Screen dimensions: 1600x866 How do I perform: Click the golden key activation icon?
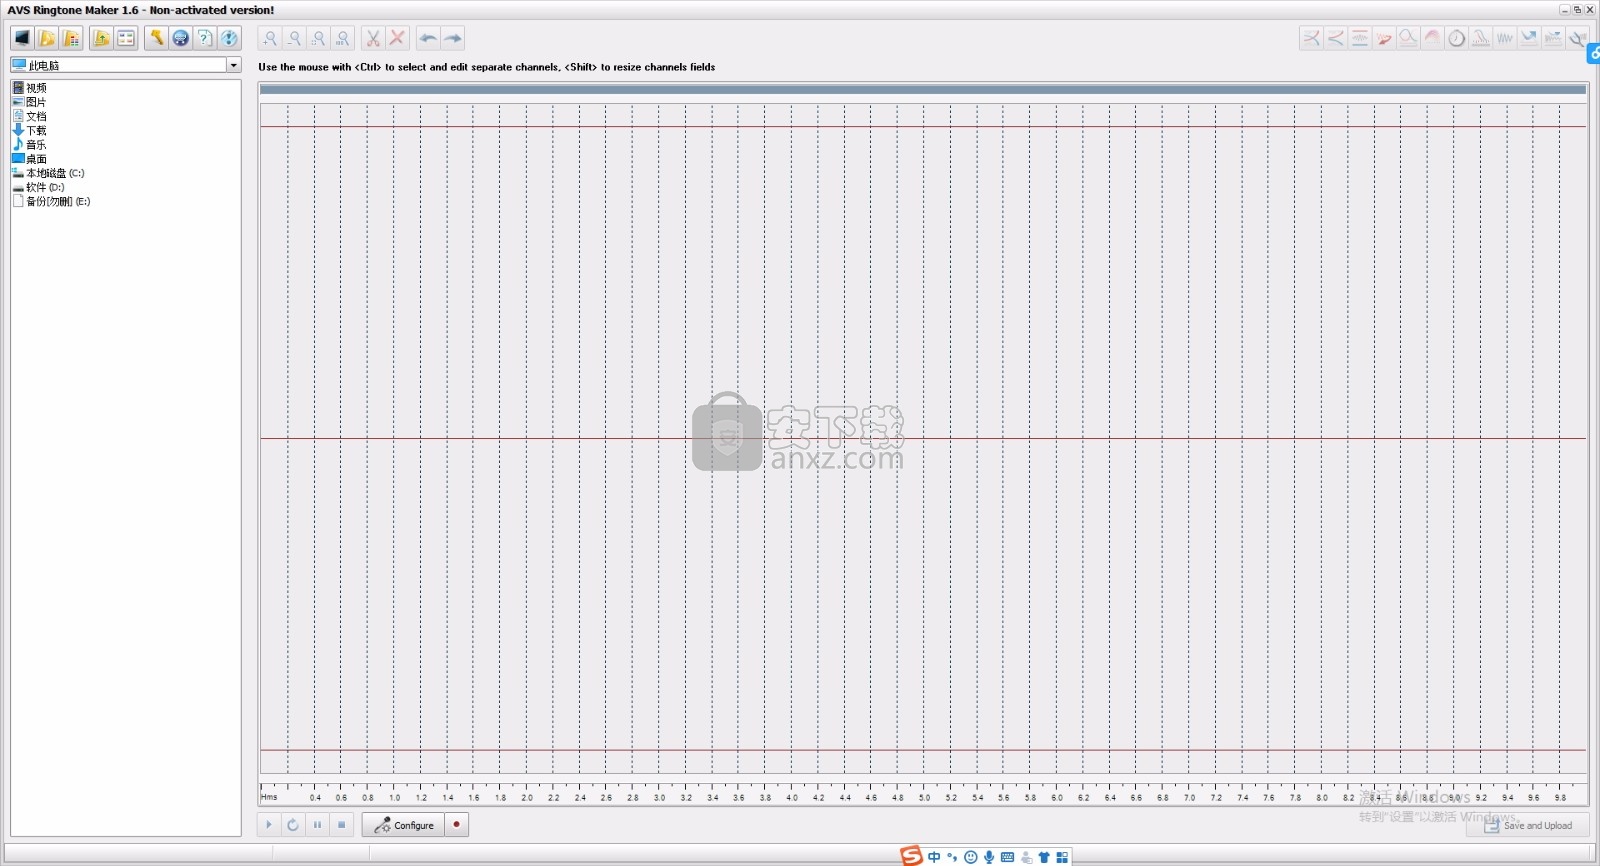(156, 38)
